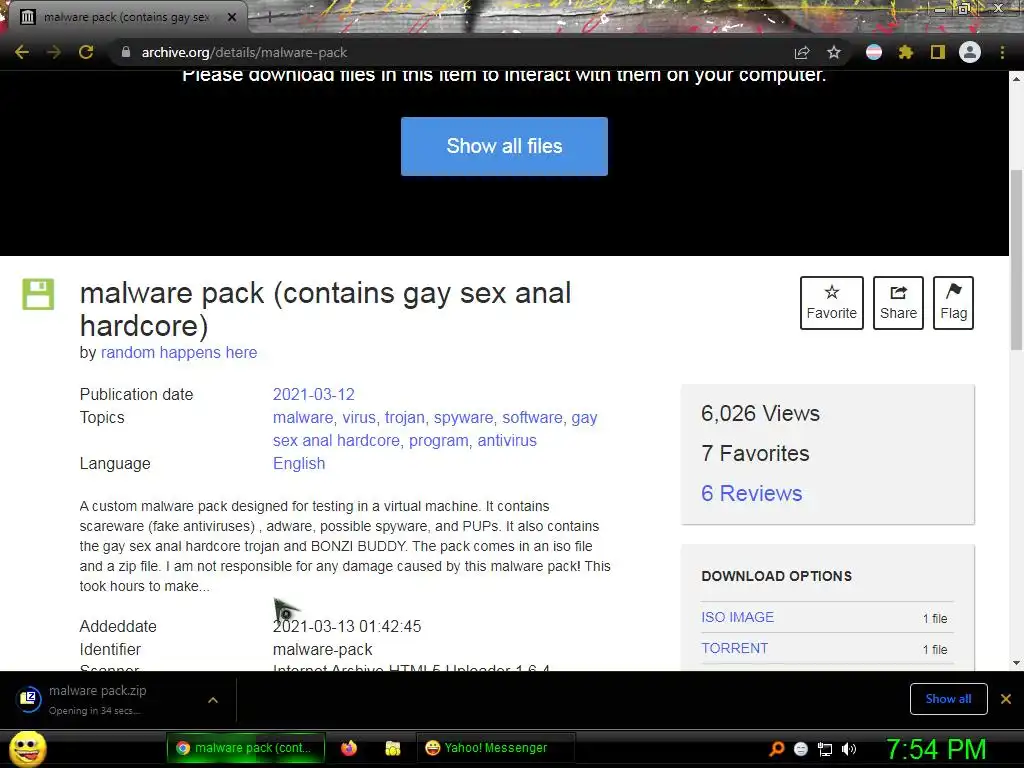Open the share page icon in address bar
Image resolution: width=1024 pixels, height=768 pixels.
(x=802, y=52)
